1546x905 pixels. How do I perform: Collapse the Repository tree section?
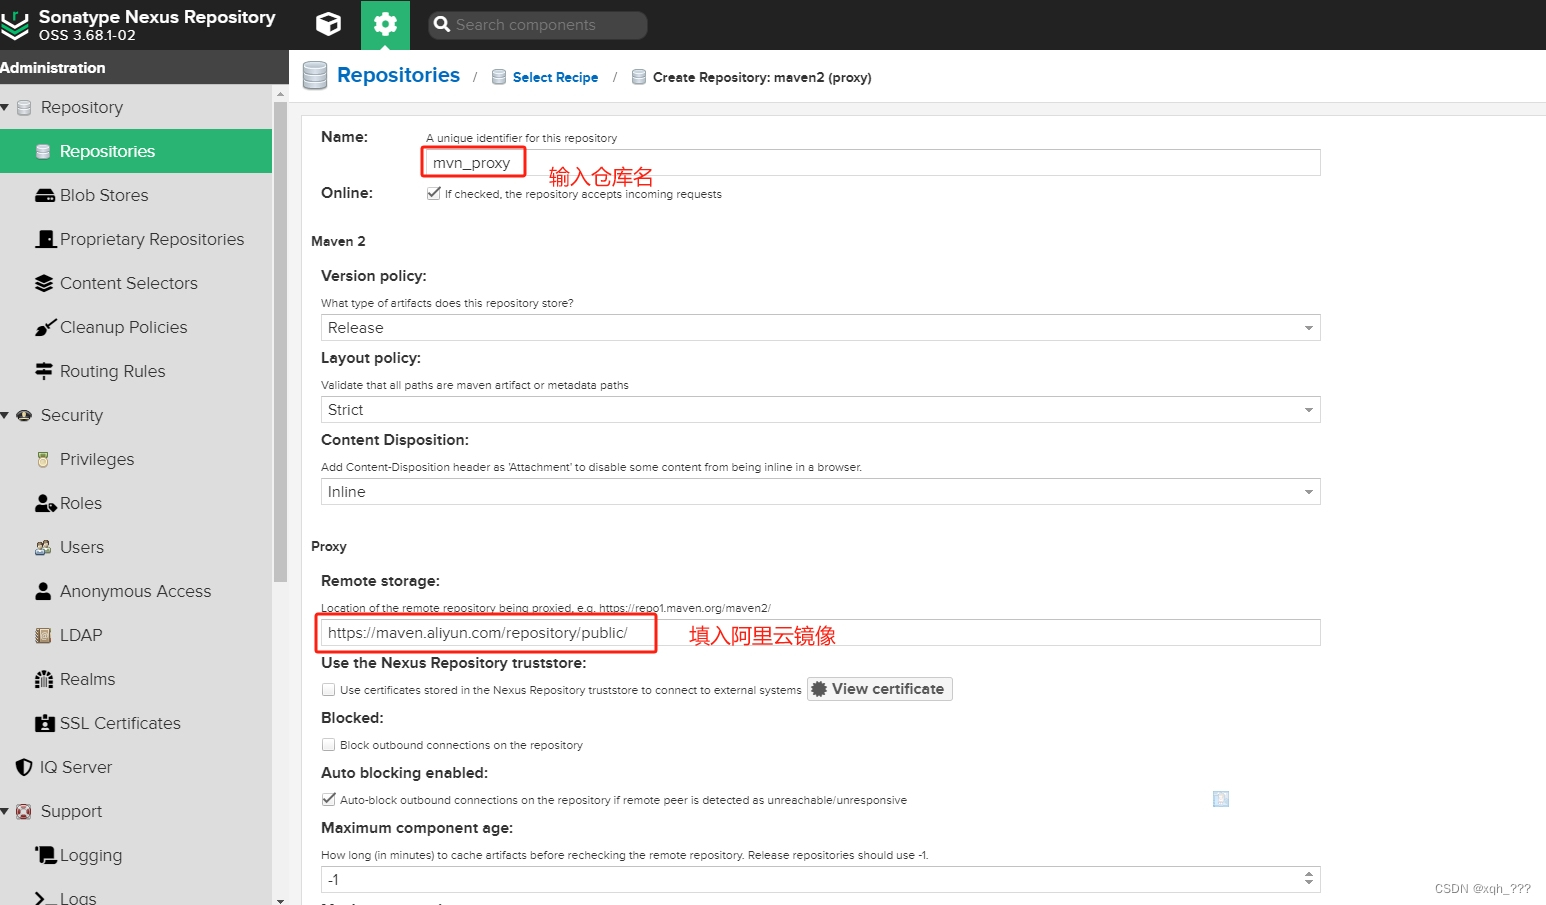(x=5, y=107)
